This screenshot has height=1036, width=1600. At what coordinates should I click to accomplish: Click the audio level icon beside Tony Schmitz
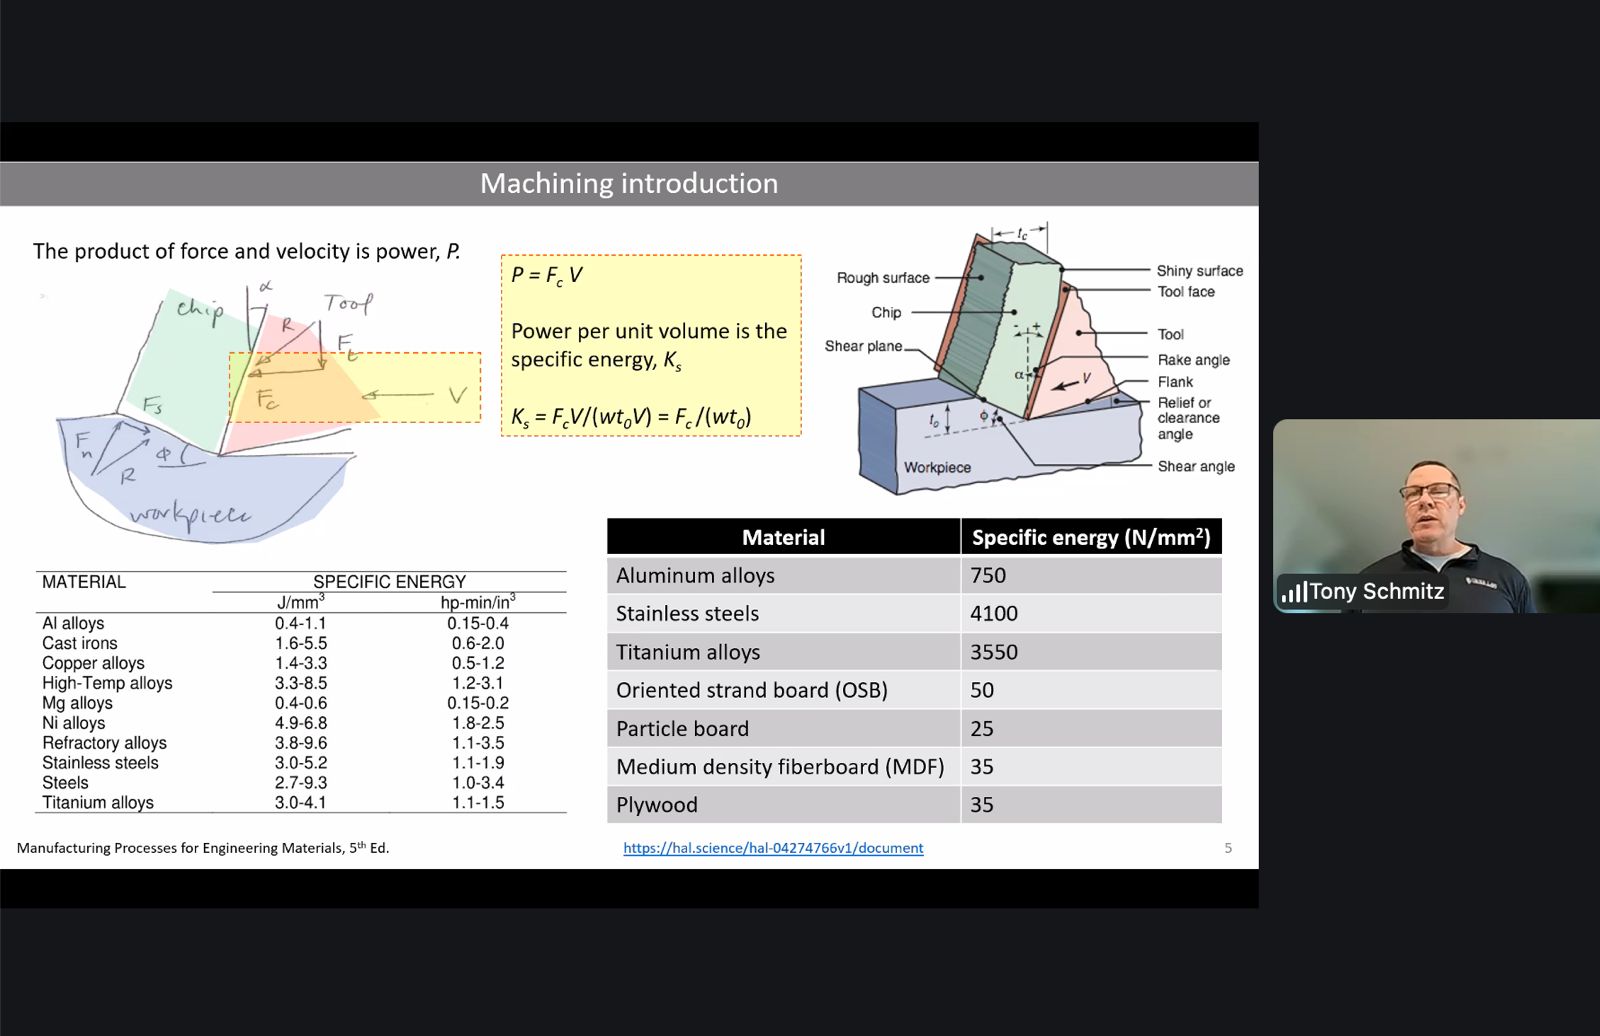coord(1293,592)
